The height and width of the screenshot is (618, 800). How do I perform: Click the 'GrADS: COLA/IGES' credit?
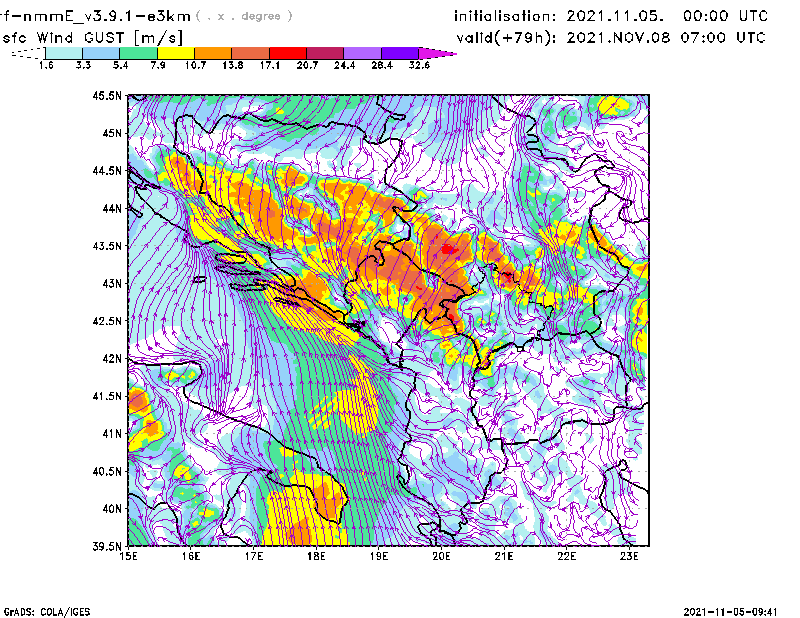point(46,612)
